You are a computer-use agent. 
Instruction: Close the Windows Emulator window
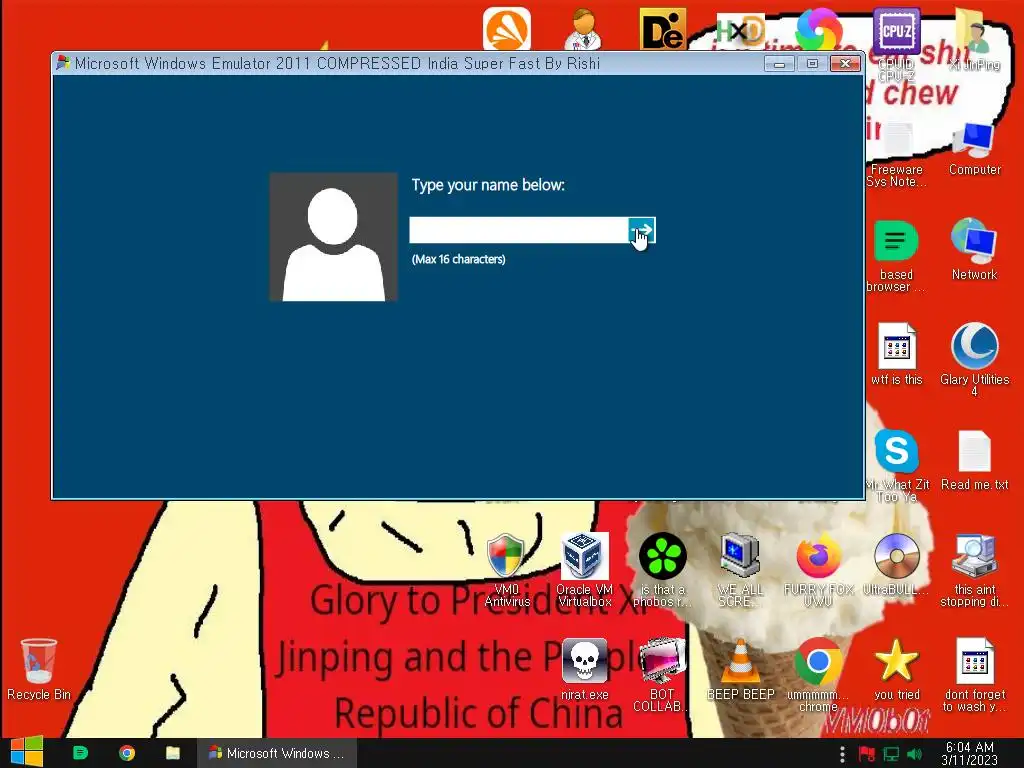(x=845, y=63)
